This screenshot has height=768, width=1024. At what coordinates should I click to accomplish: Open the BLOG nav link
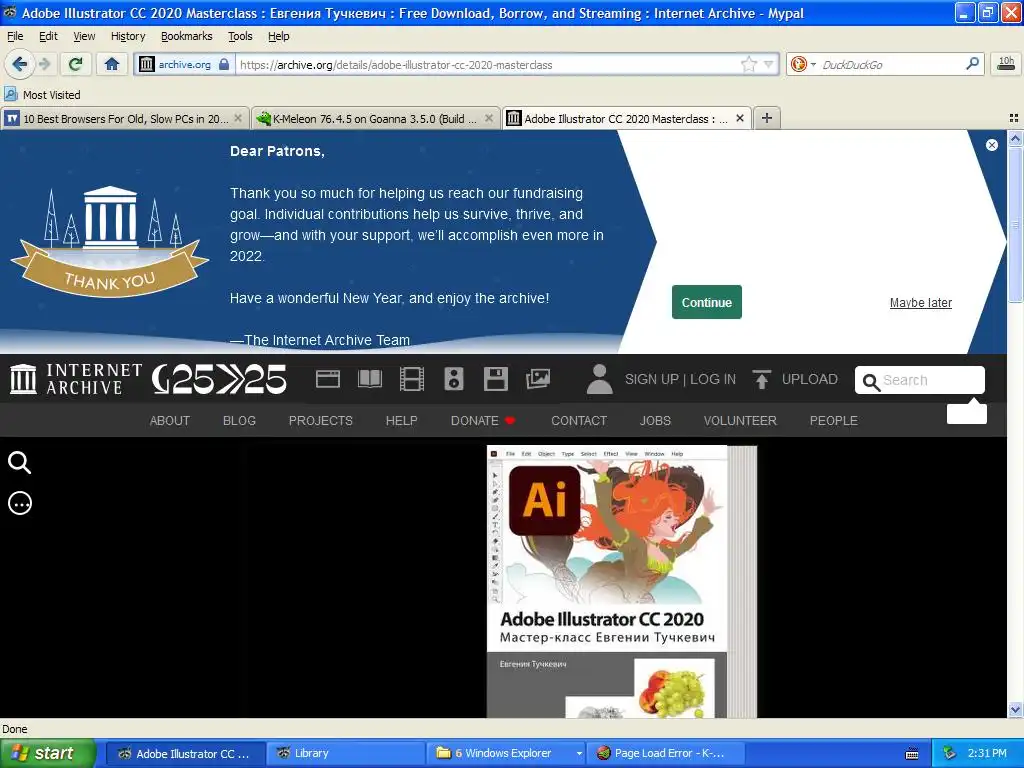click(x=239, y=421)
